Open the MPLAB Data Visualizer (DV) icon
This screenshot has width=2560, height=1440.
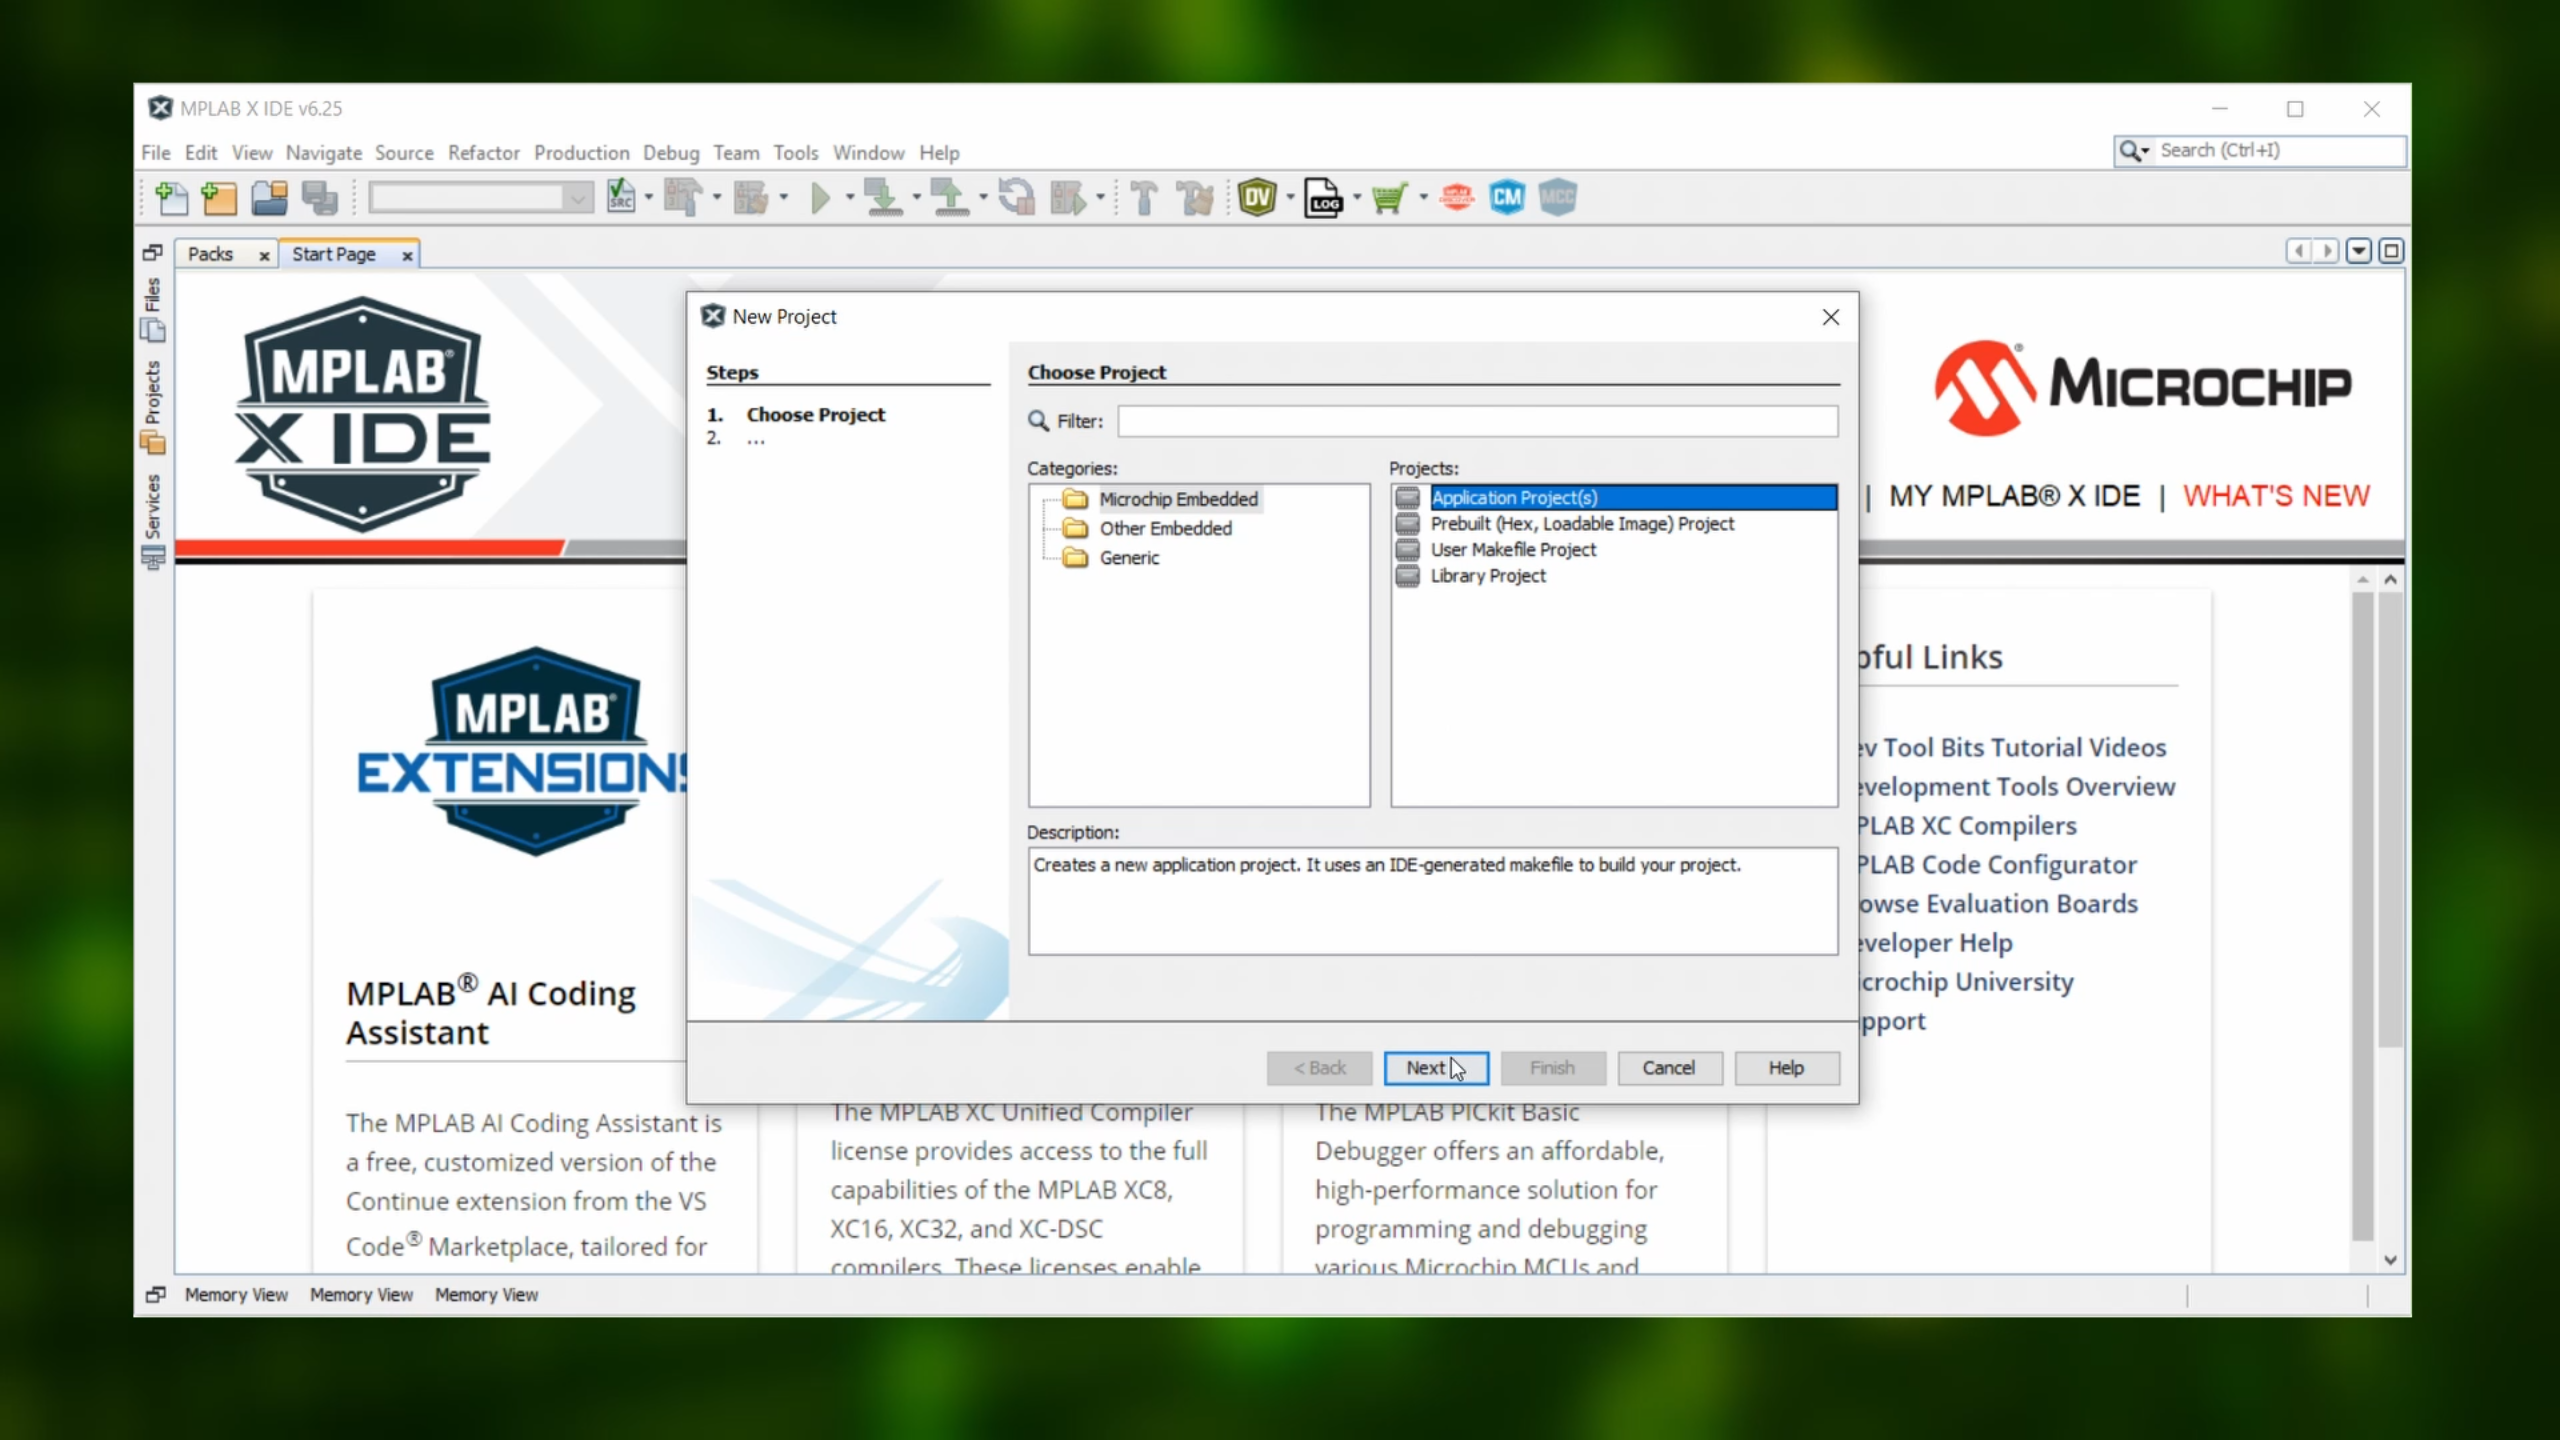pyautogui.click(x=1257, y=198)
